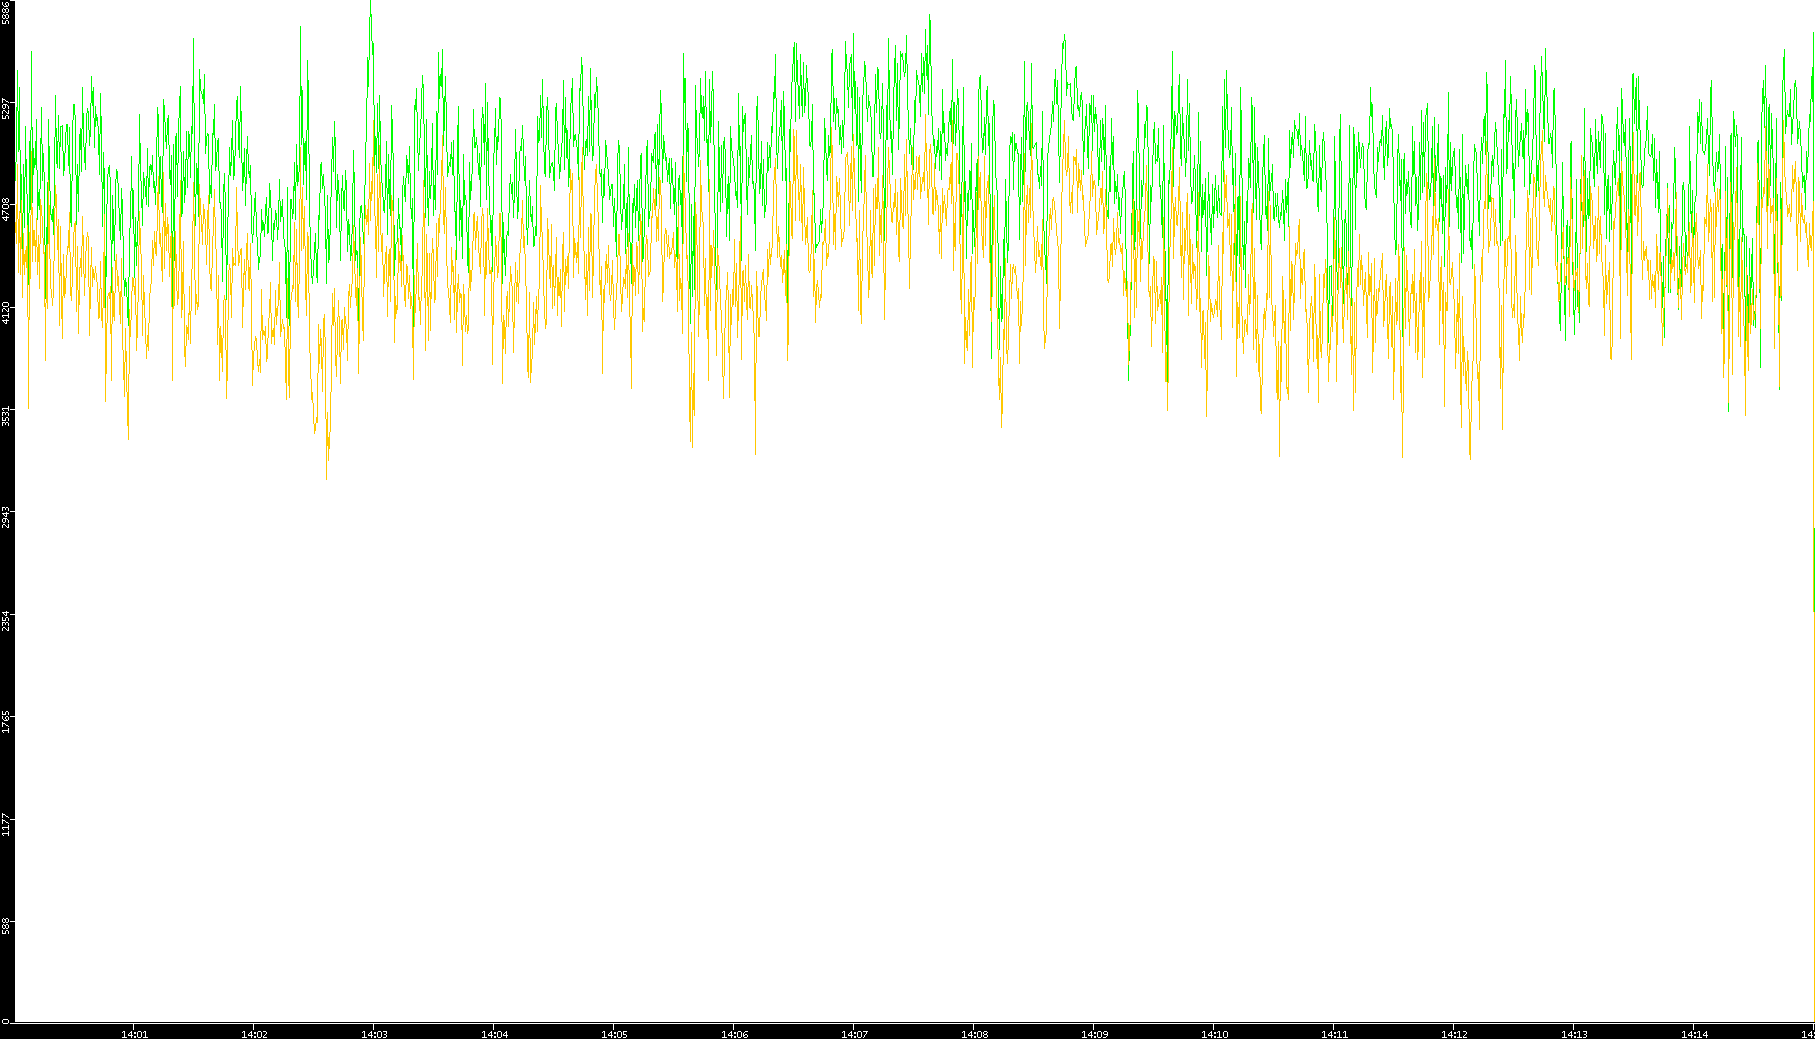Click the green bar at right edge
Image resolution: width=1815 pixels, height=1039 pixels.
[x=1813, y=568]
